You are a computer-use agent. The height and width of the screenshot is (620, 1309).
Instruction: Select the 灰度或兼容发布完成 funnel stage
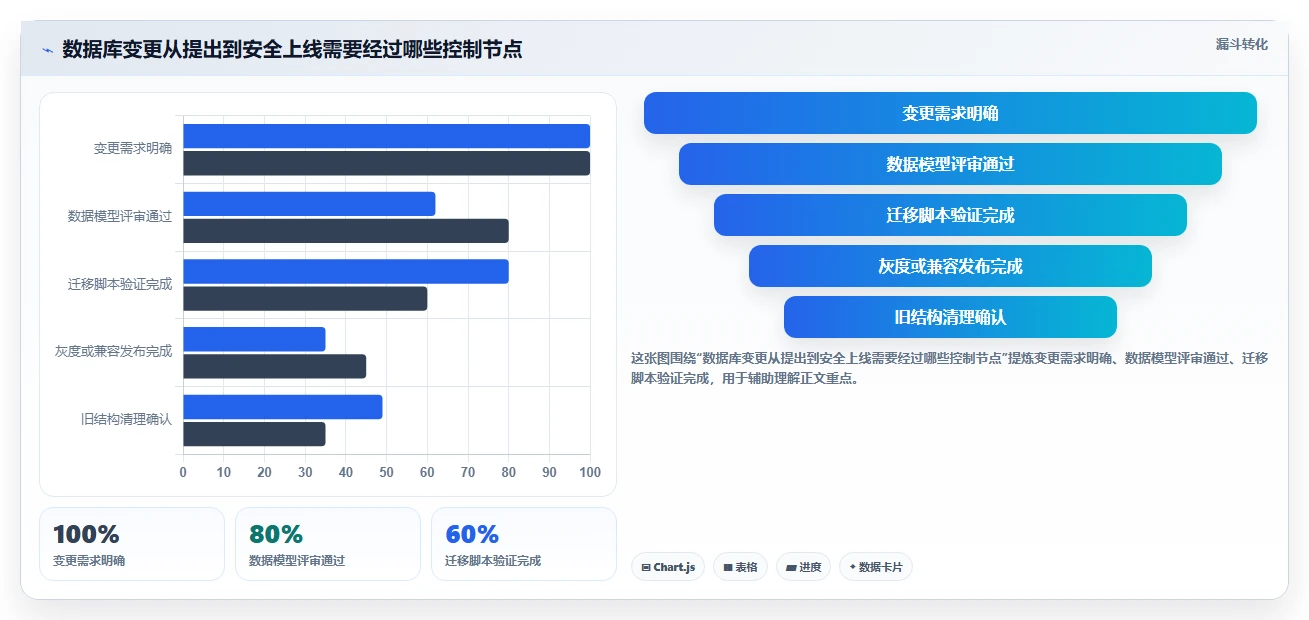(x=950, y=266)
